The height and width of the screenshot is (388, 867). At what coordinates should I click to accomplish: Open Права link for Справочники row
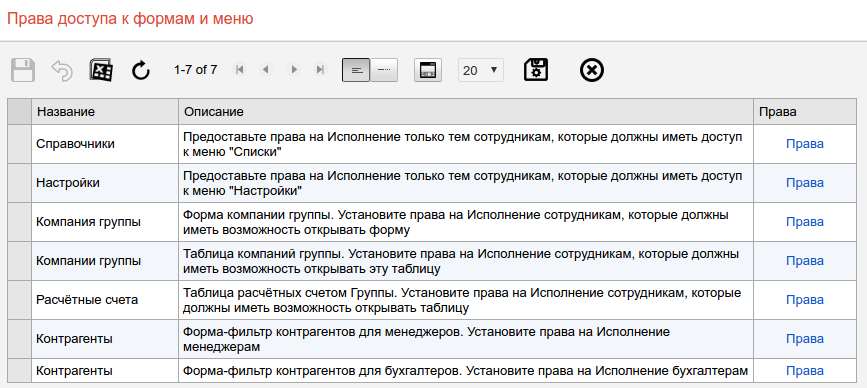[x=805, y=144]
